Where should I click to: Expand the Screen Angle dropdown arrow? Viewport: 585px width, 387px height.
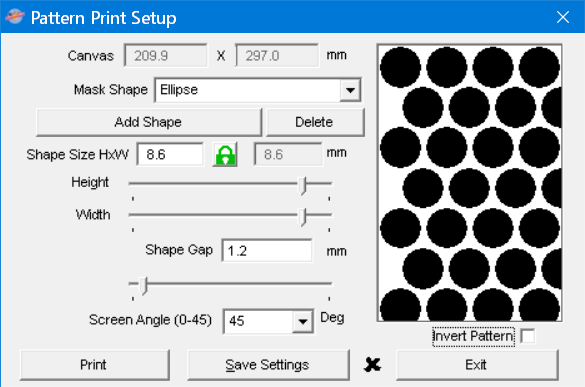pos(303,321)
